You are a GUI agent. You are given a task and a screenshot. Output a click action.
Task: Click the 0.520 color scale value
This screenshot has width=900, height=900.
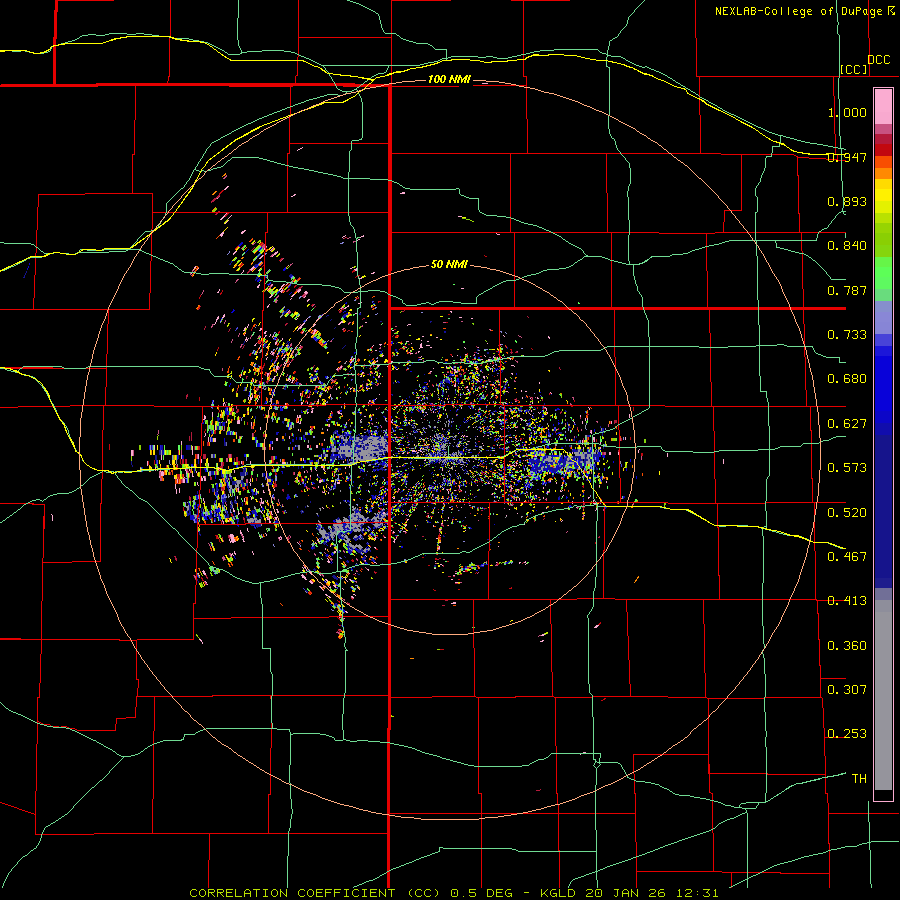[x=847, y=513]
